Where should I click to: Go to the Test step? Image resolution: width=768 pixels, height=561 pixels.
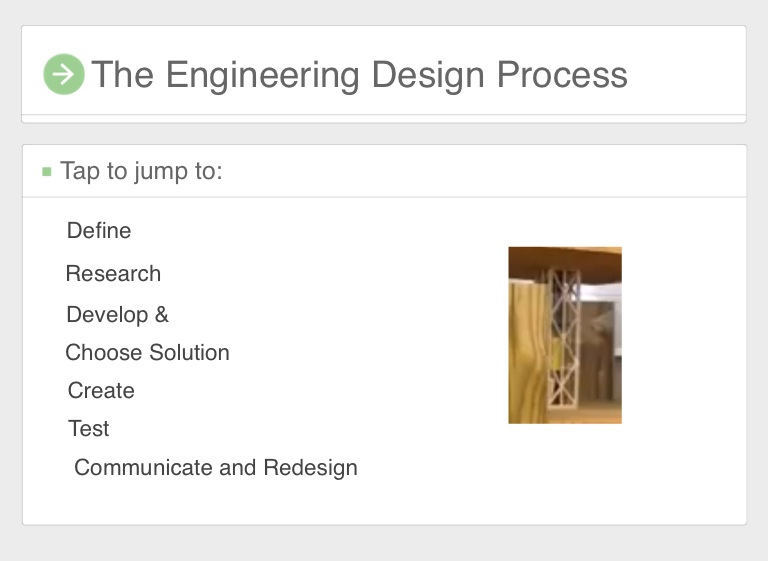pos(88,429)
